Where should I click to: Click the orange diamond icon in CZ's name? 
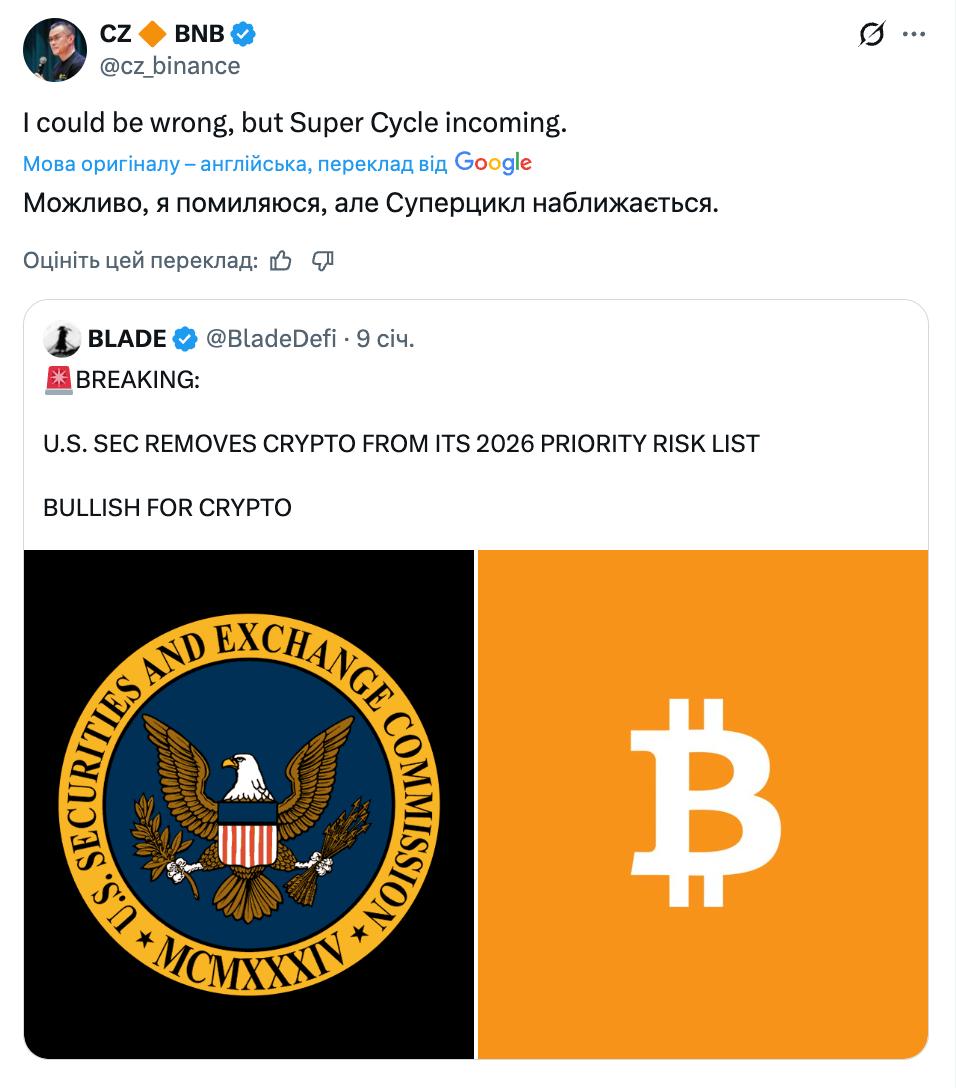click(x=150, y=34)
